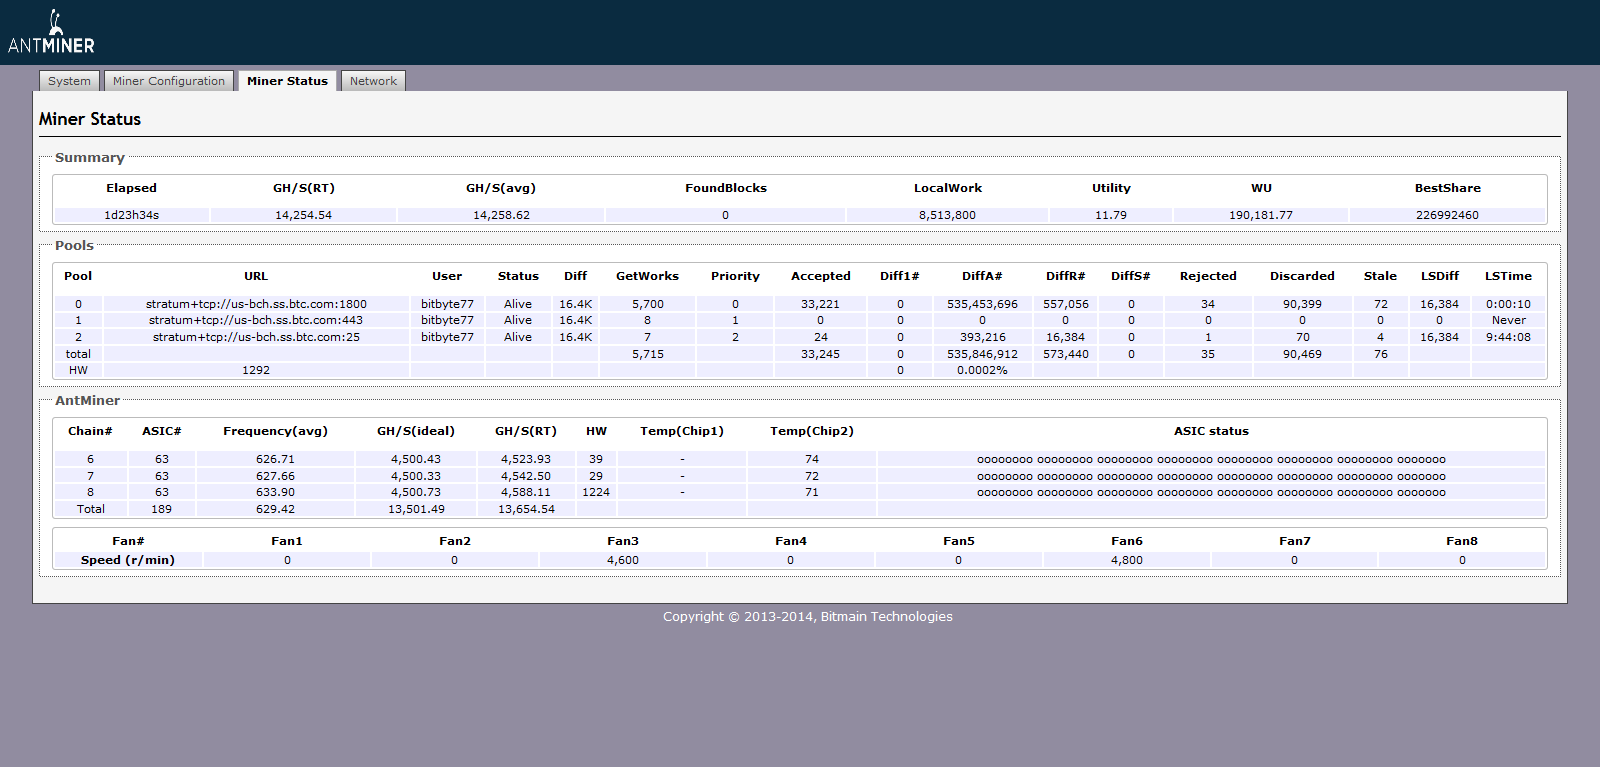Select Temp(Chip2) value 71
1600x767 pixels.
(x=811, y=492)
